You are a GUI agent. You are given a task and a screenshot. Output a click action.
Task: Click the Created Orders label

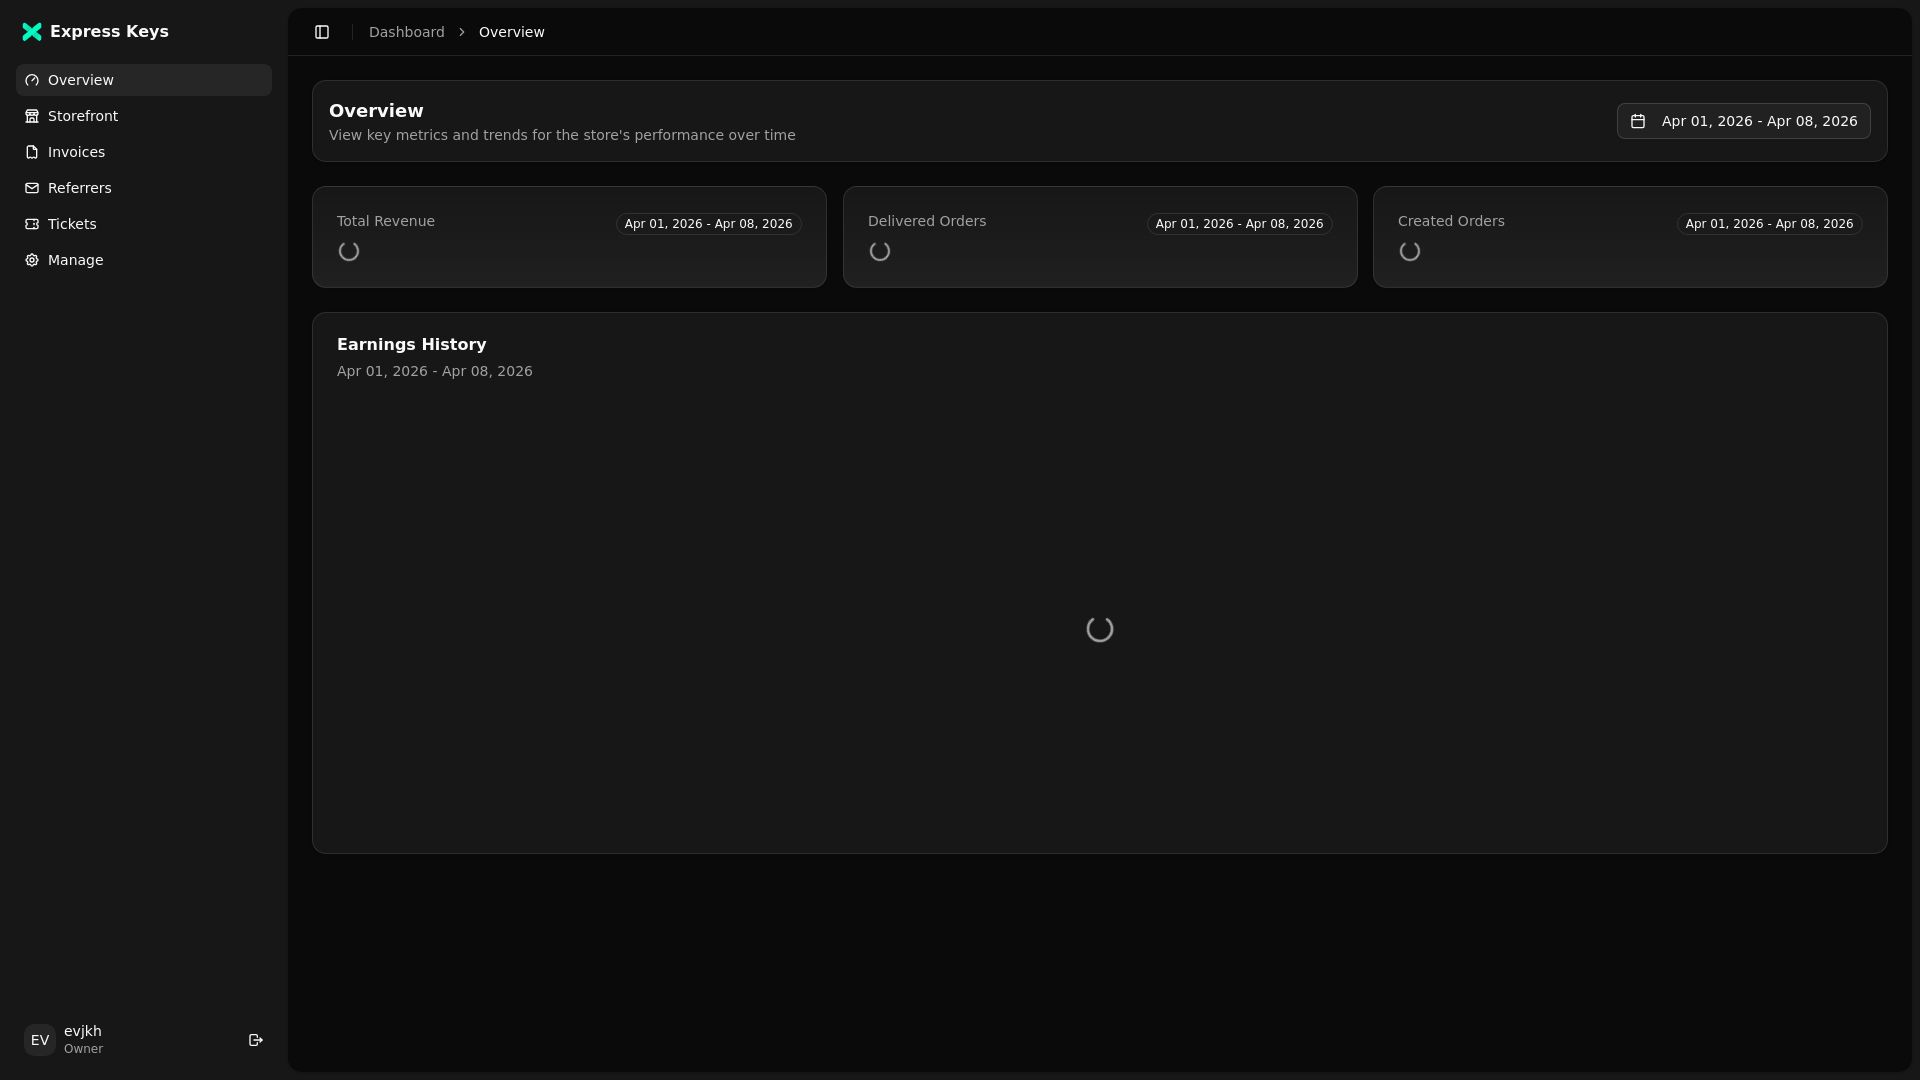pos(1451,221)
